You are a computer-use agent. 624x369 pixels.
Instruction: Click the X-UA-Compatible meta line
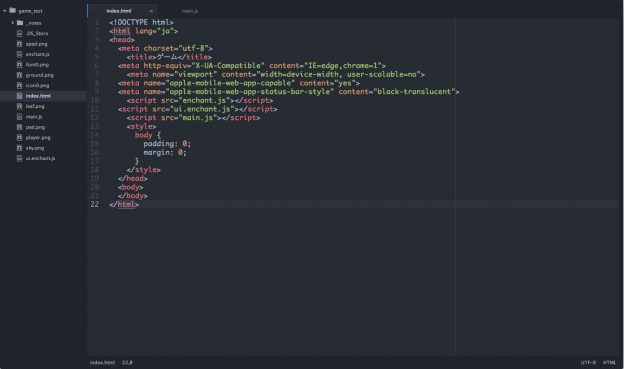point(252,66)
